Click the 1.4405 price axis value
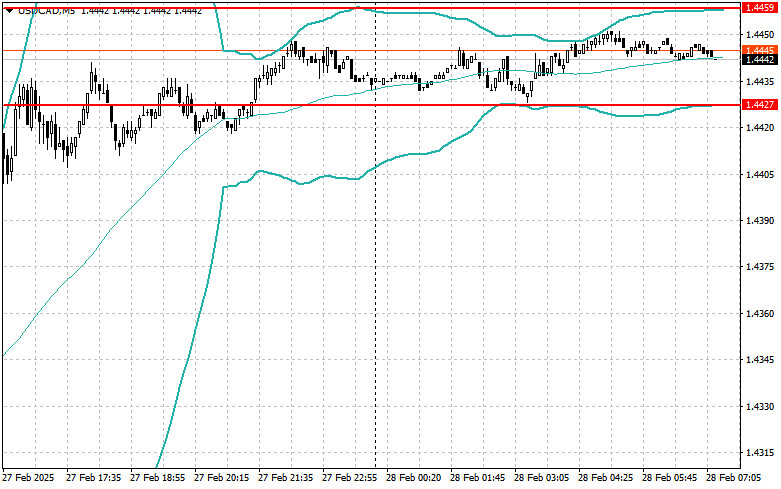 click(760, 174)
